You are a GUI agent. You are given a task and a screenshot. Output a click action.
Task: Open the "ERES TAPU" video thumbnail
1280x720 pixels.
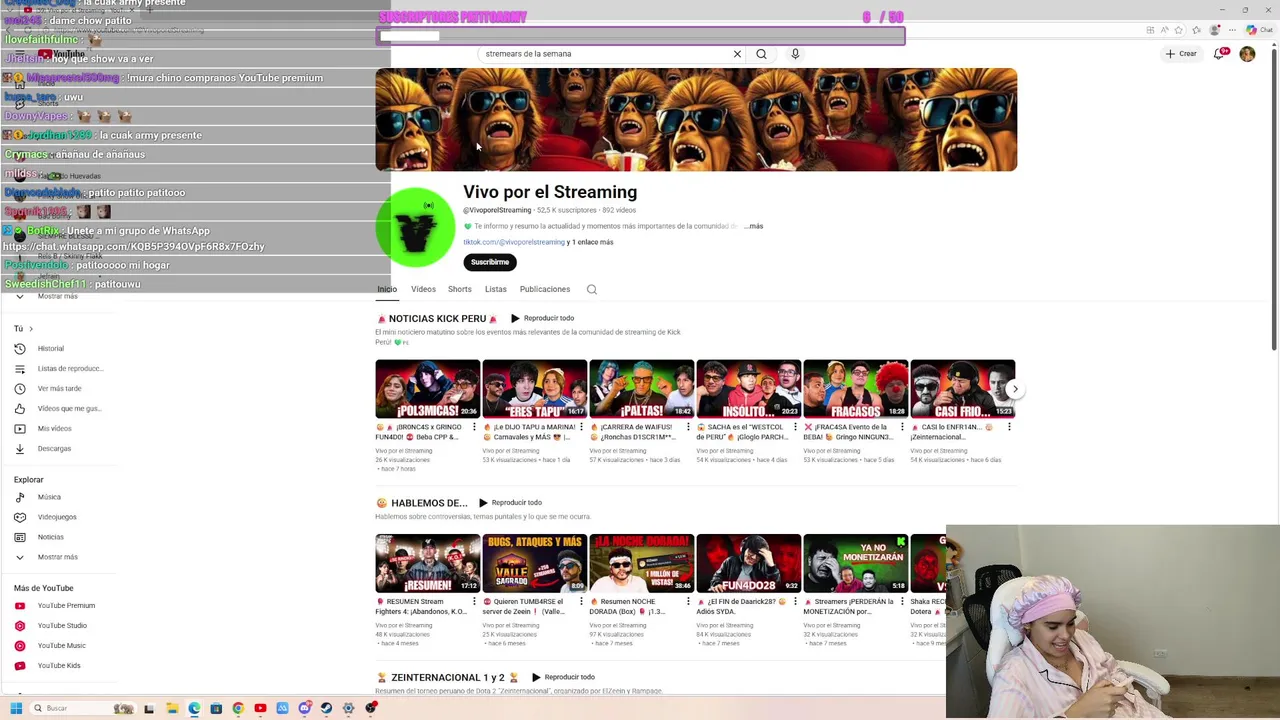click(x=535, y=389)
